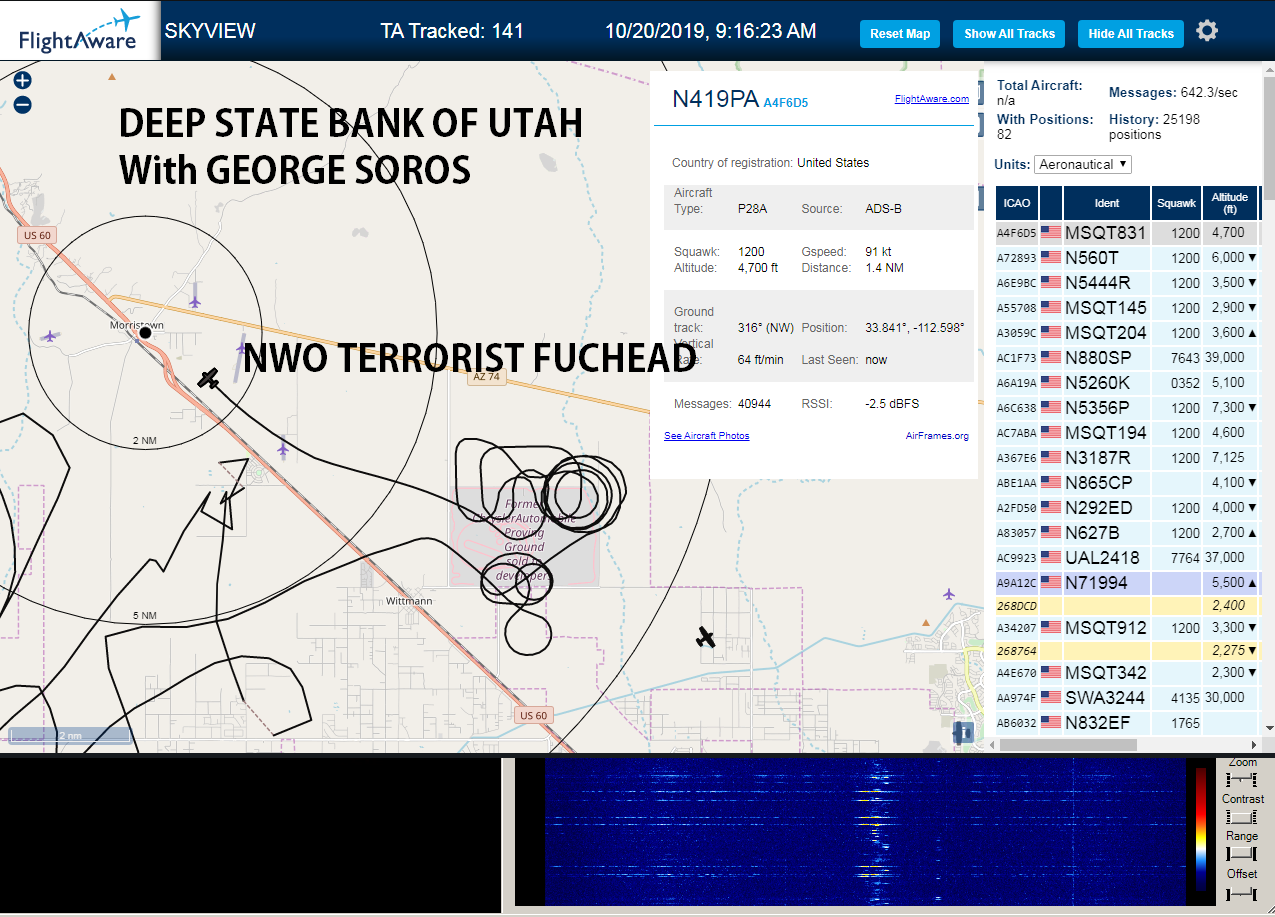Select the N865CP aircraft row

1127,483
